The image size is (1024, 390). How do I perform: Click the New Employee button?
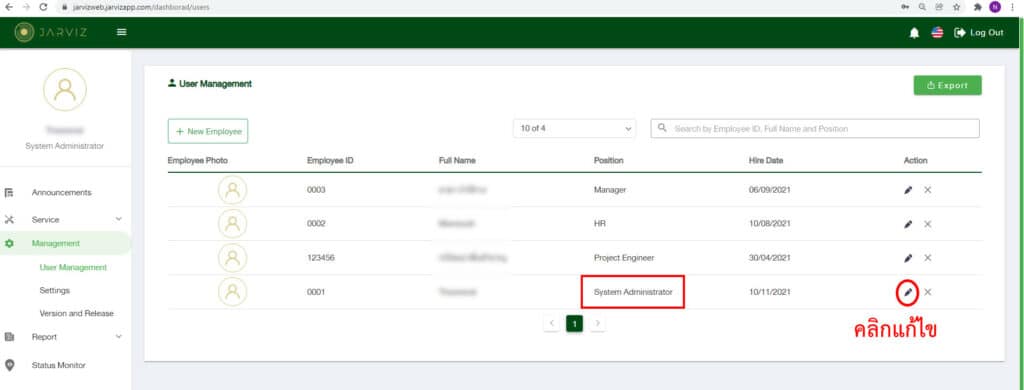208,131
